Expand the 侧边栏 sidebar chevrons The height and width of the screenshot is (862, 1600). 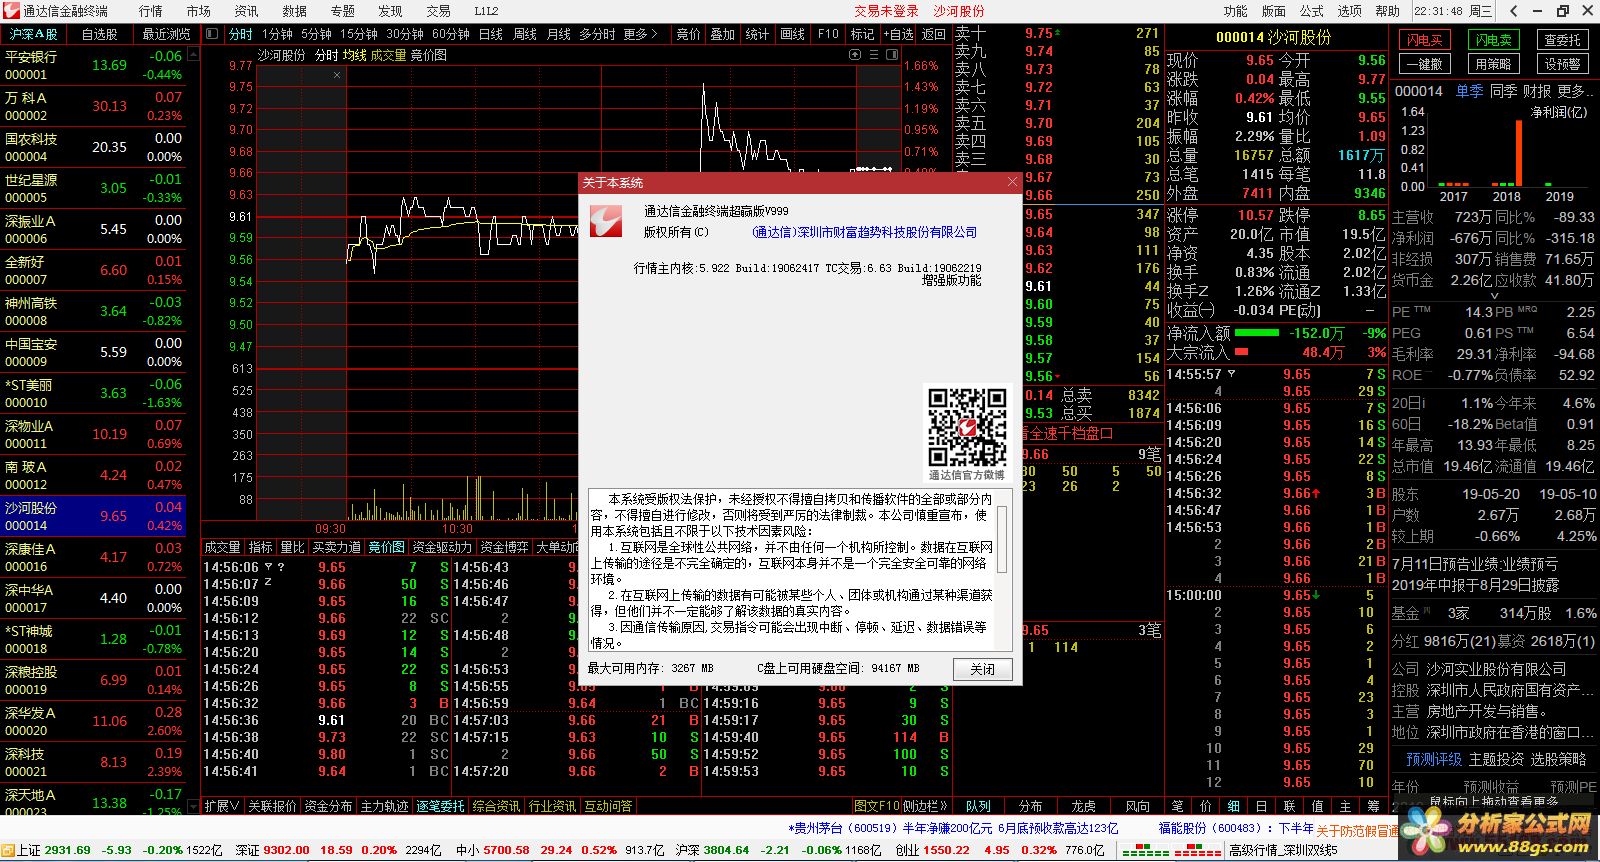coord(926,806)
